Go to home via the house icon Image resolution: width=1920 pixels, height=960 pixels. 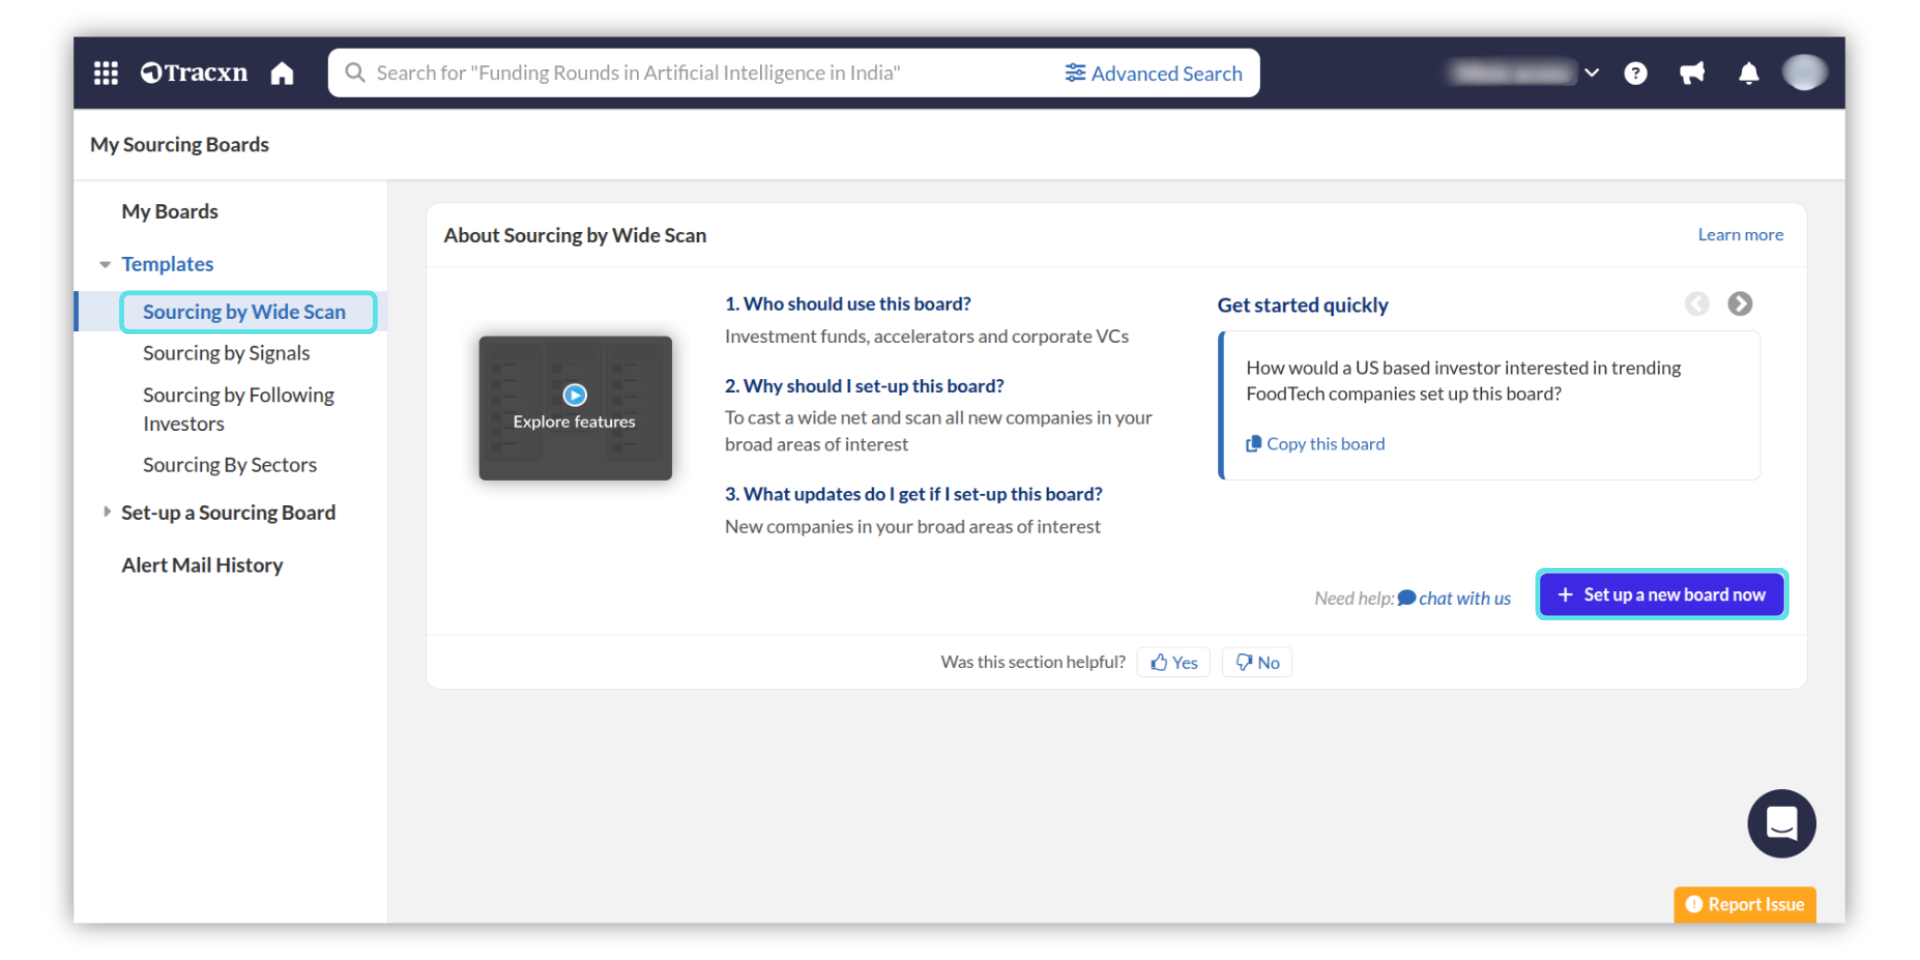pos(282,73)
